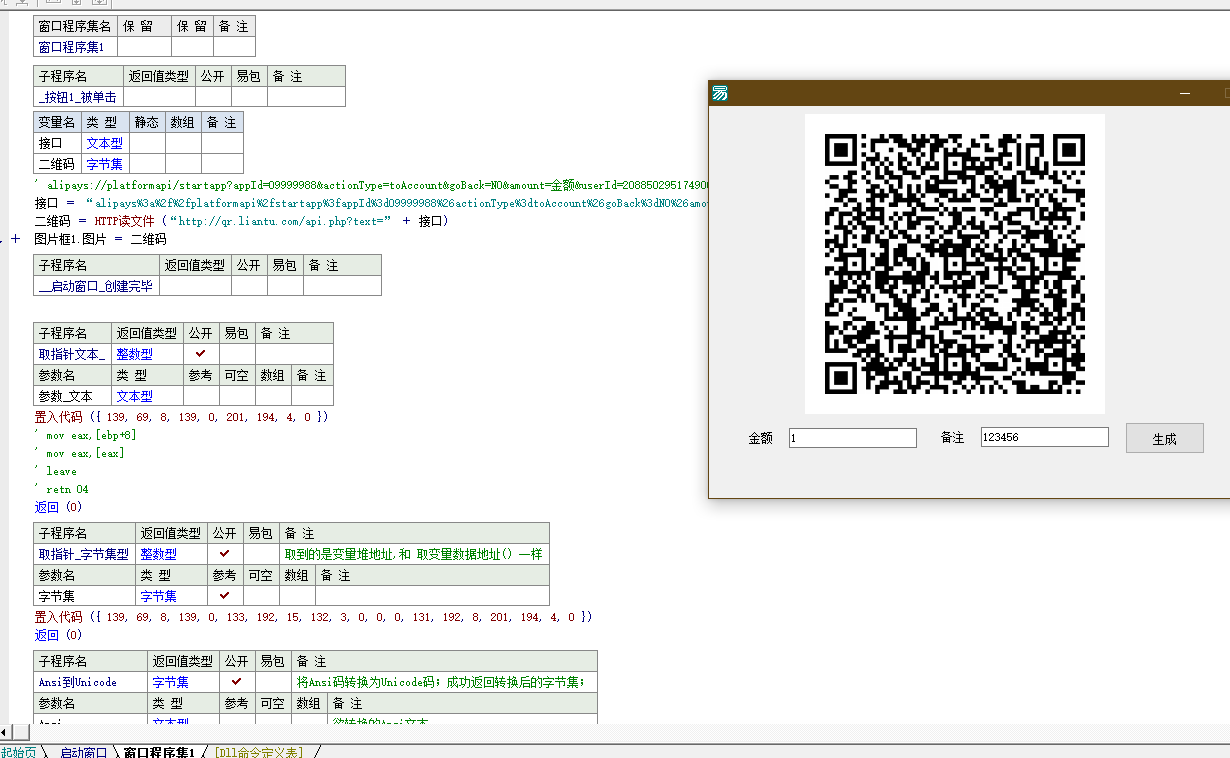Click 返回 (0) above Ansi到Unicode table
Image resolution: width=1230 pixels, height=758 pixels.
tap(58, 635)
